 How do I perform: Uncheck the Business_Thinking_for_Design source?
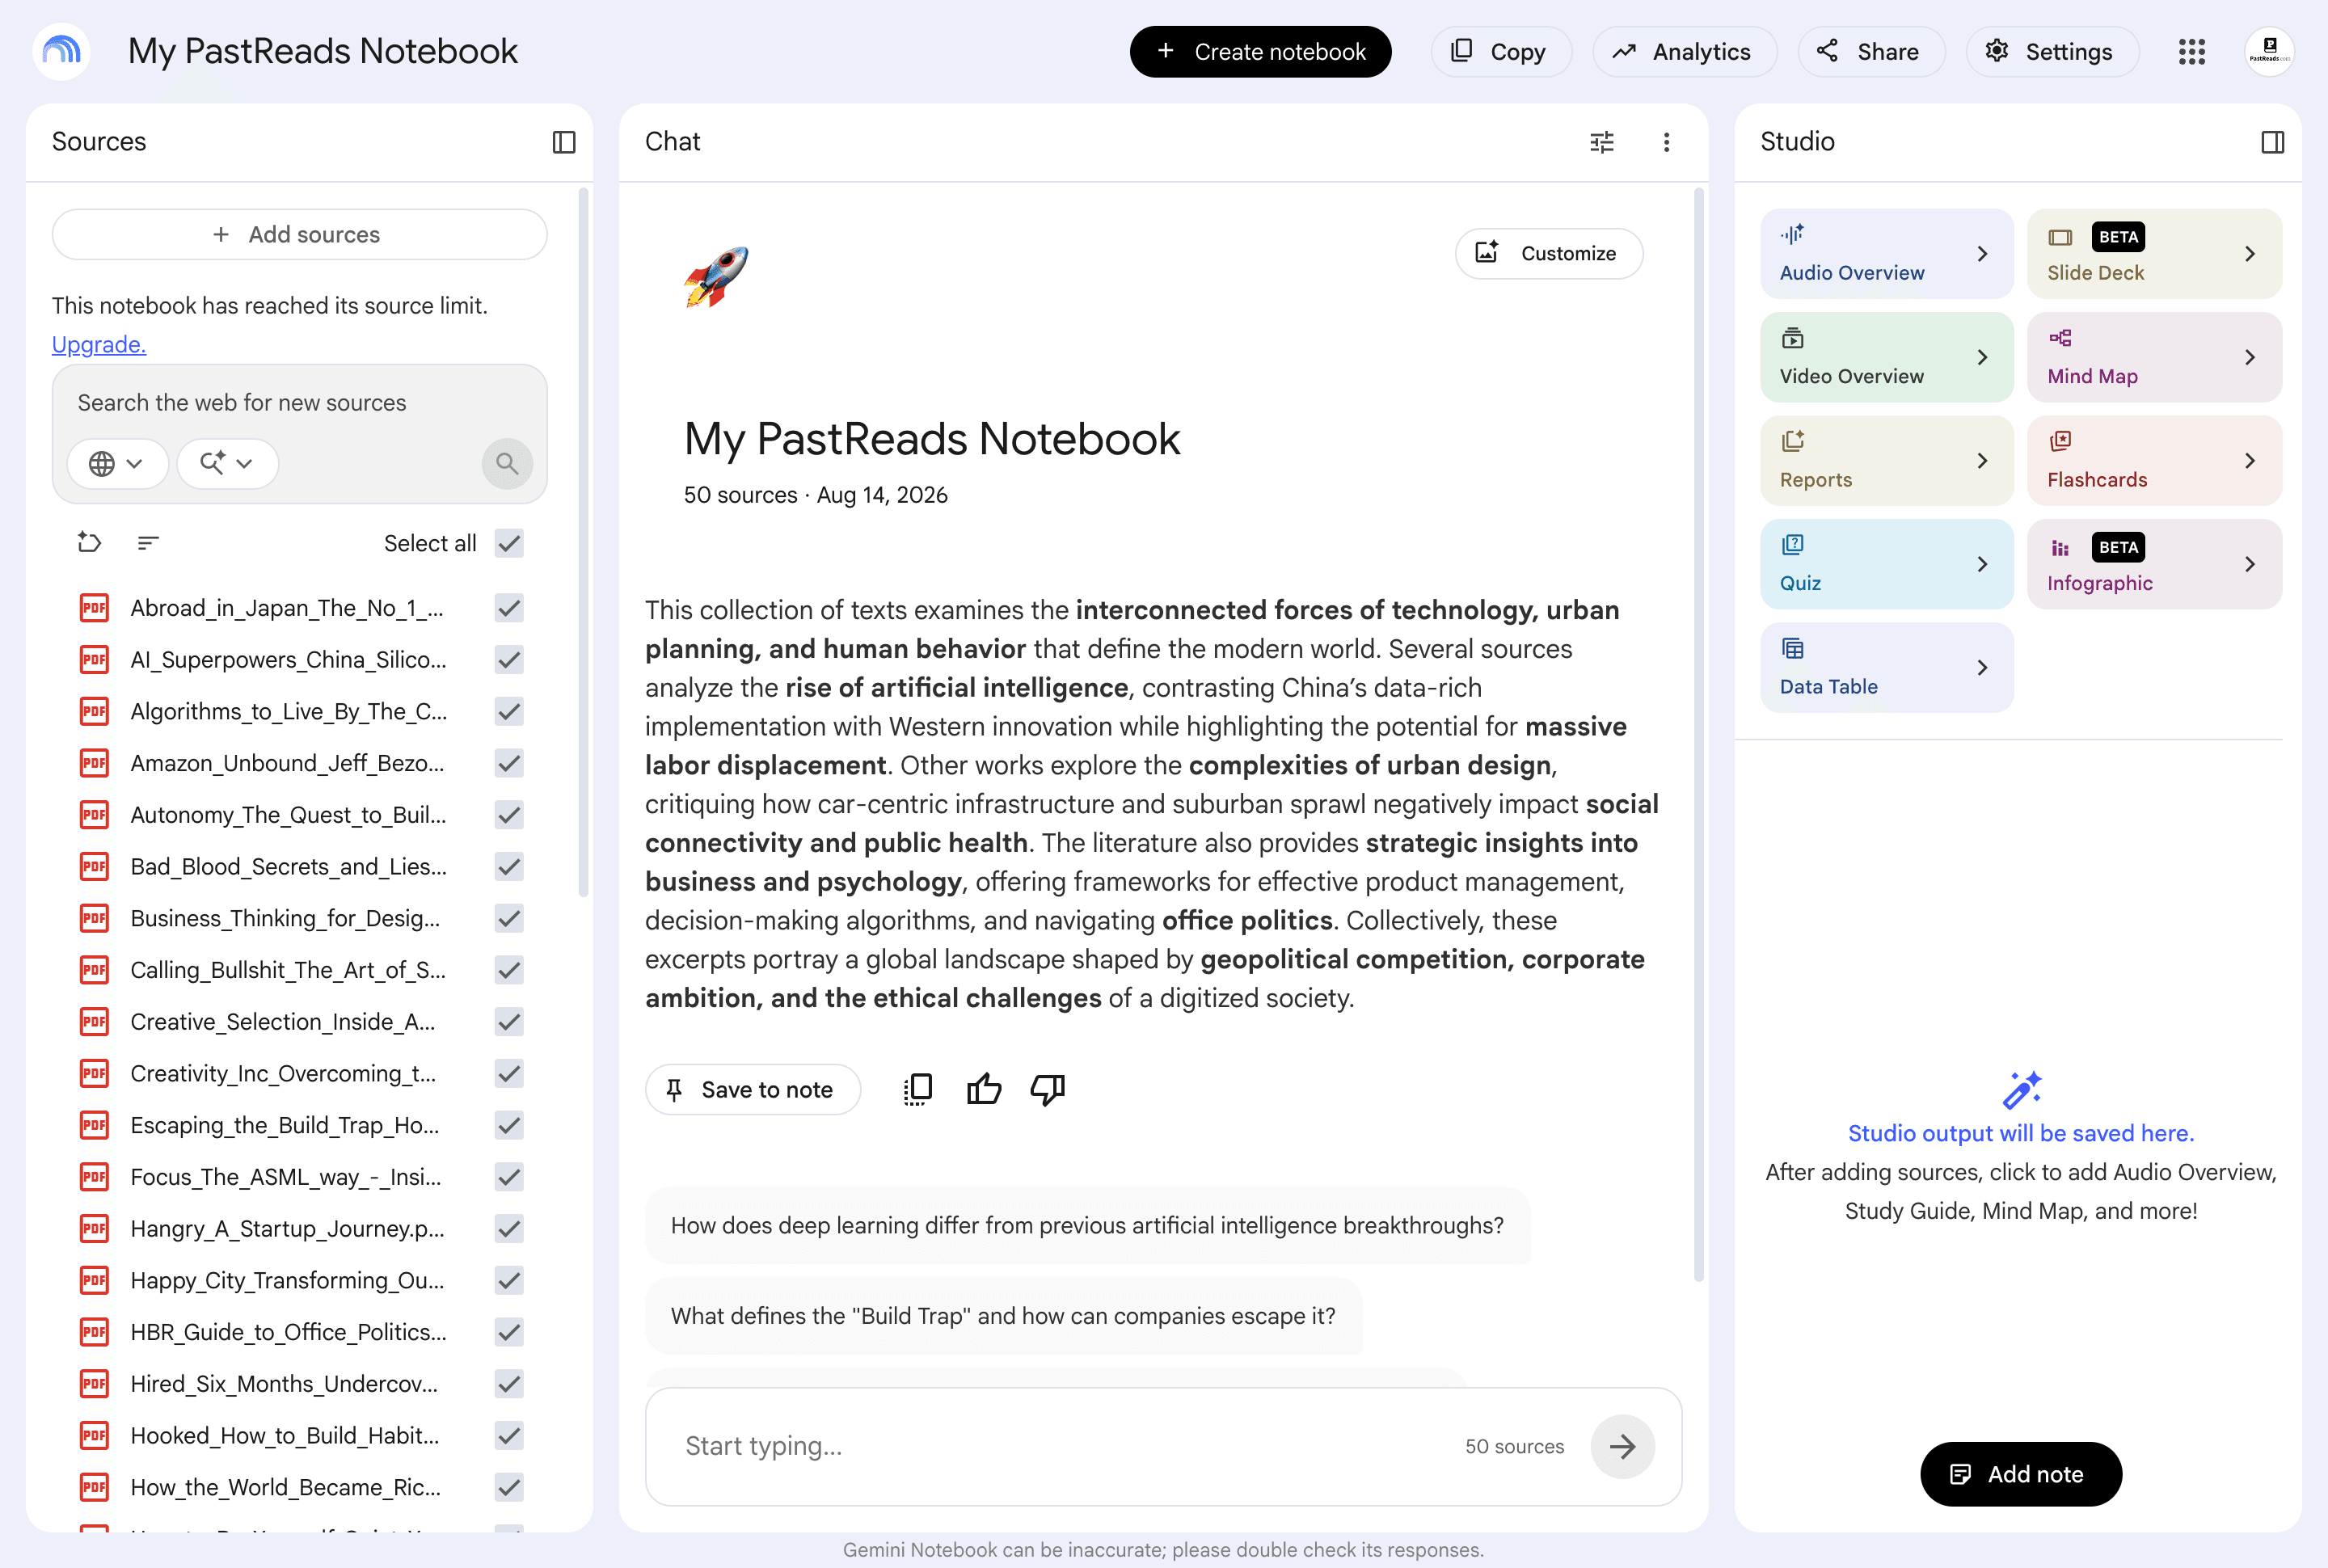coord(509,918)
